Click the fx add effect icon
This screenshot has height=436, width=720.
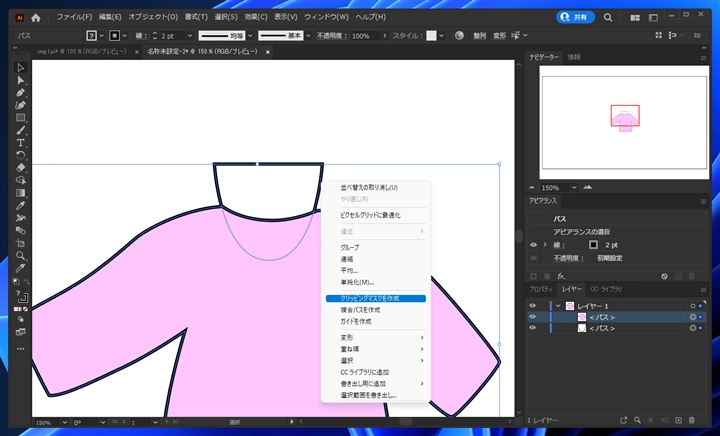point(561,276)
